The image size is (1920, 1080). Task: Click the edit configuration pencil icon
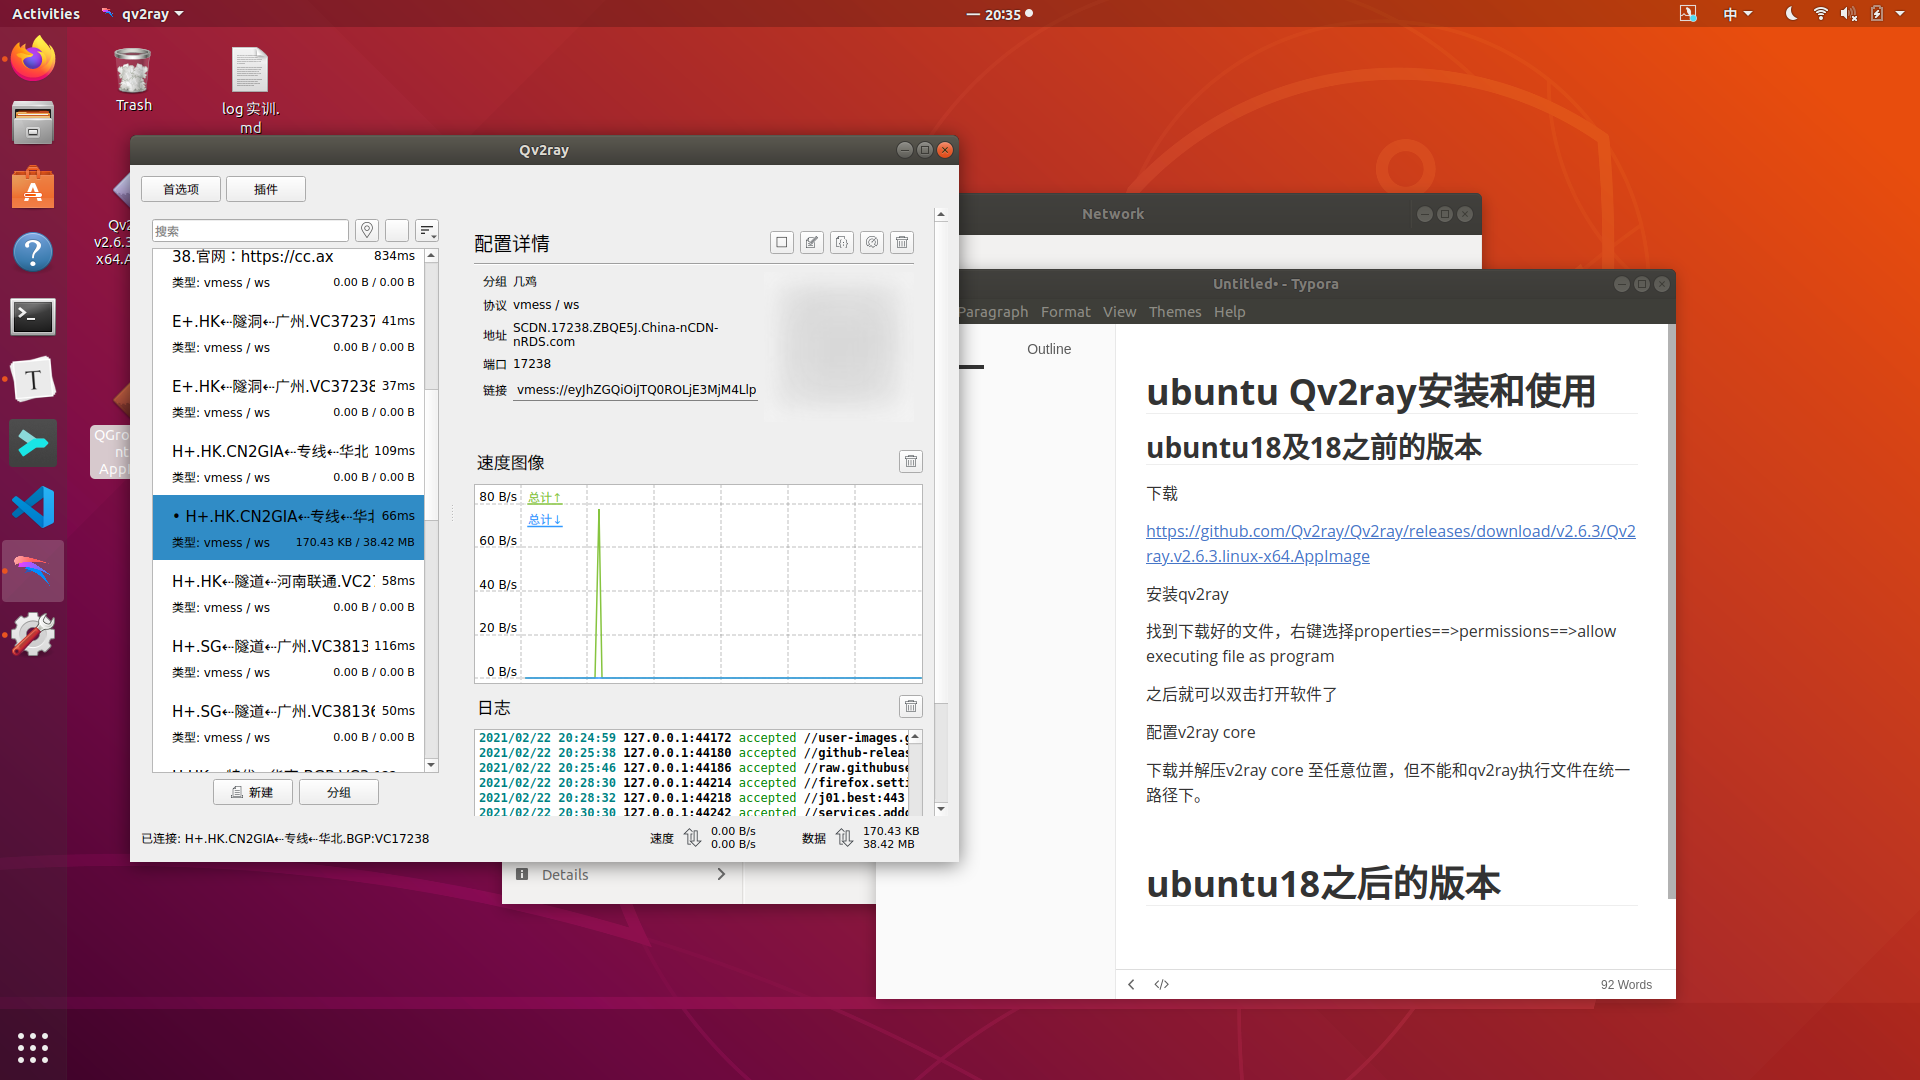(x=812, y=242)
